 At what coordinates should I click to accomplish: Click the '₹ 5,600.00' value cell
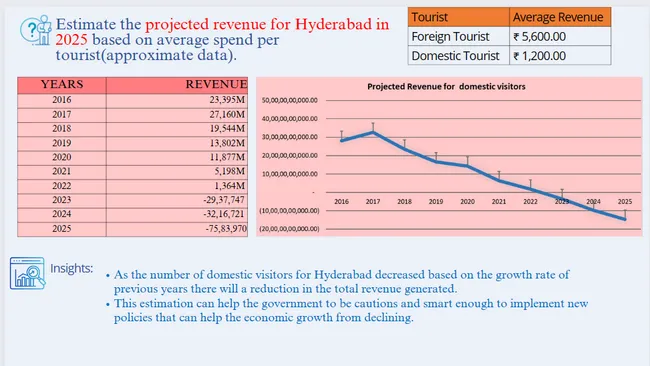560,36
